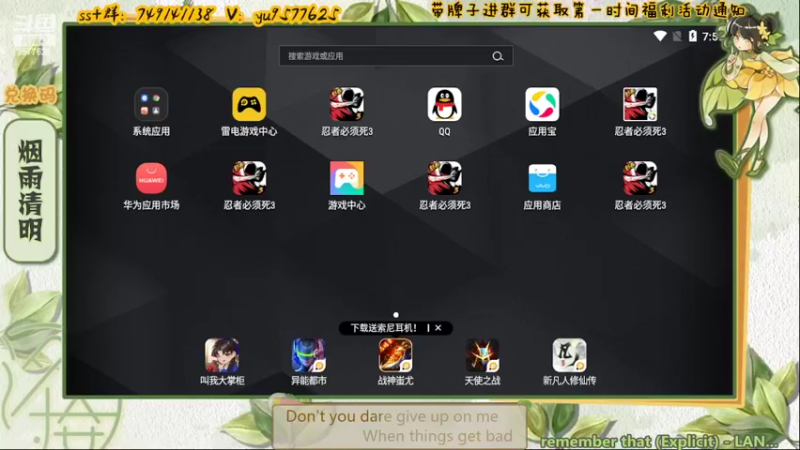Open the colorful 游戏中心 app
Viewport: 800px width, 450px height.
point(347,178)
